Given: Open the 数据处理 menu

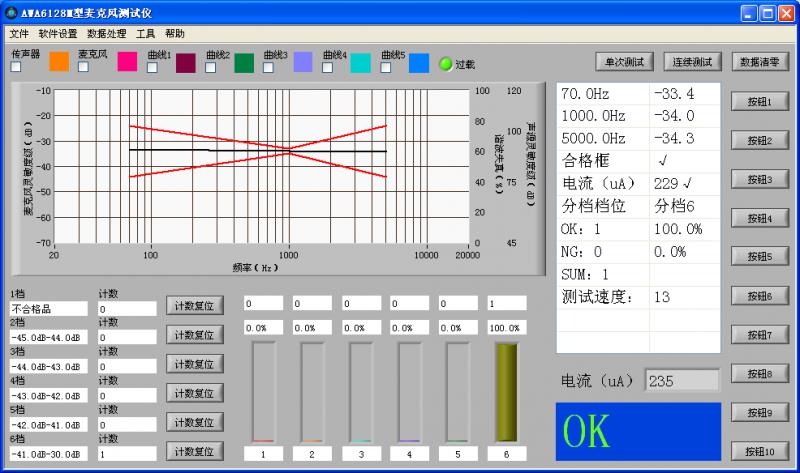Looking at the screenshot, I should pos(107,33).
